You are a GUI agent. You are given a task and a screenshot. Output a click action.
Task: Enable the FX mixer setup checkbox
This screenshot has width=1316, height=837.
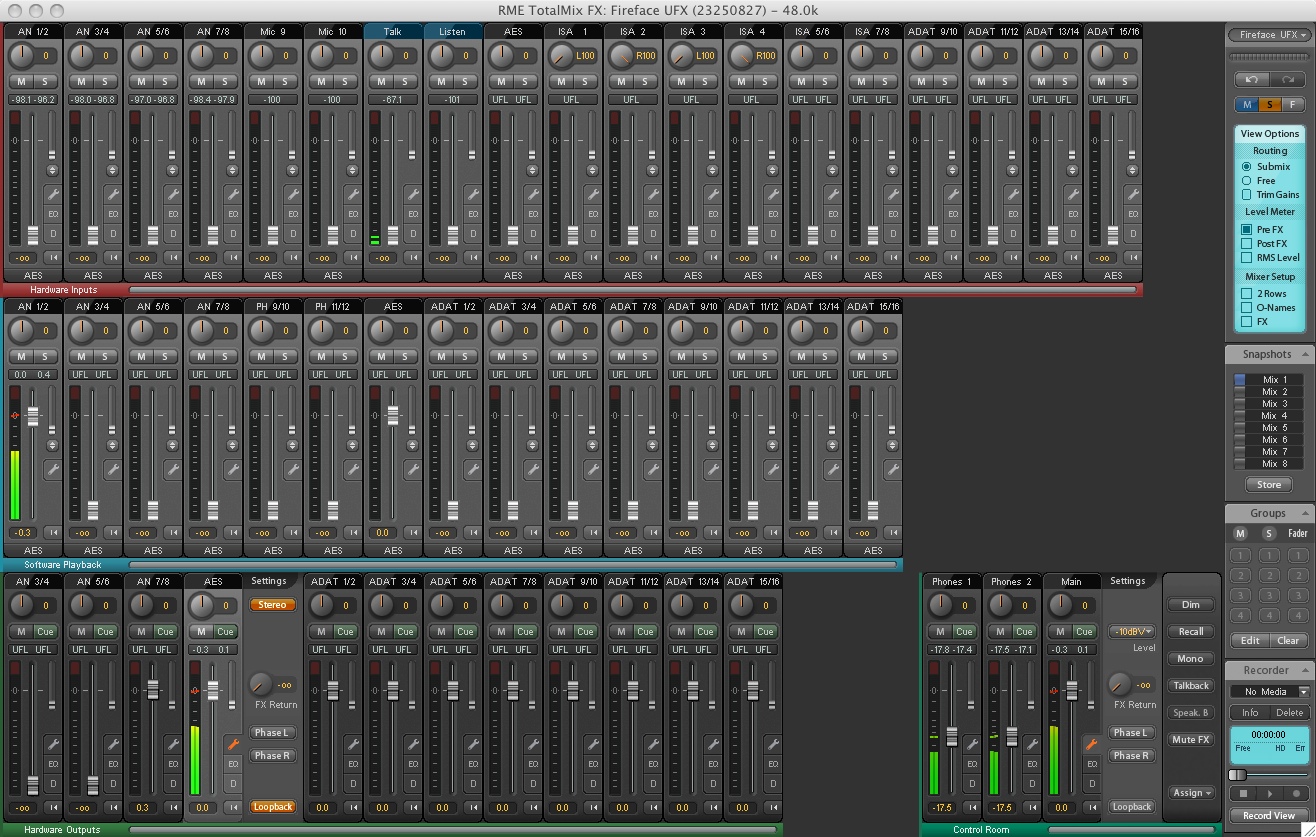[x=1247, y=322]
